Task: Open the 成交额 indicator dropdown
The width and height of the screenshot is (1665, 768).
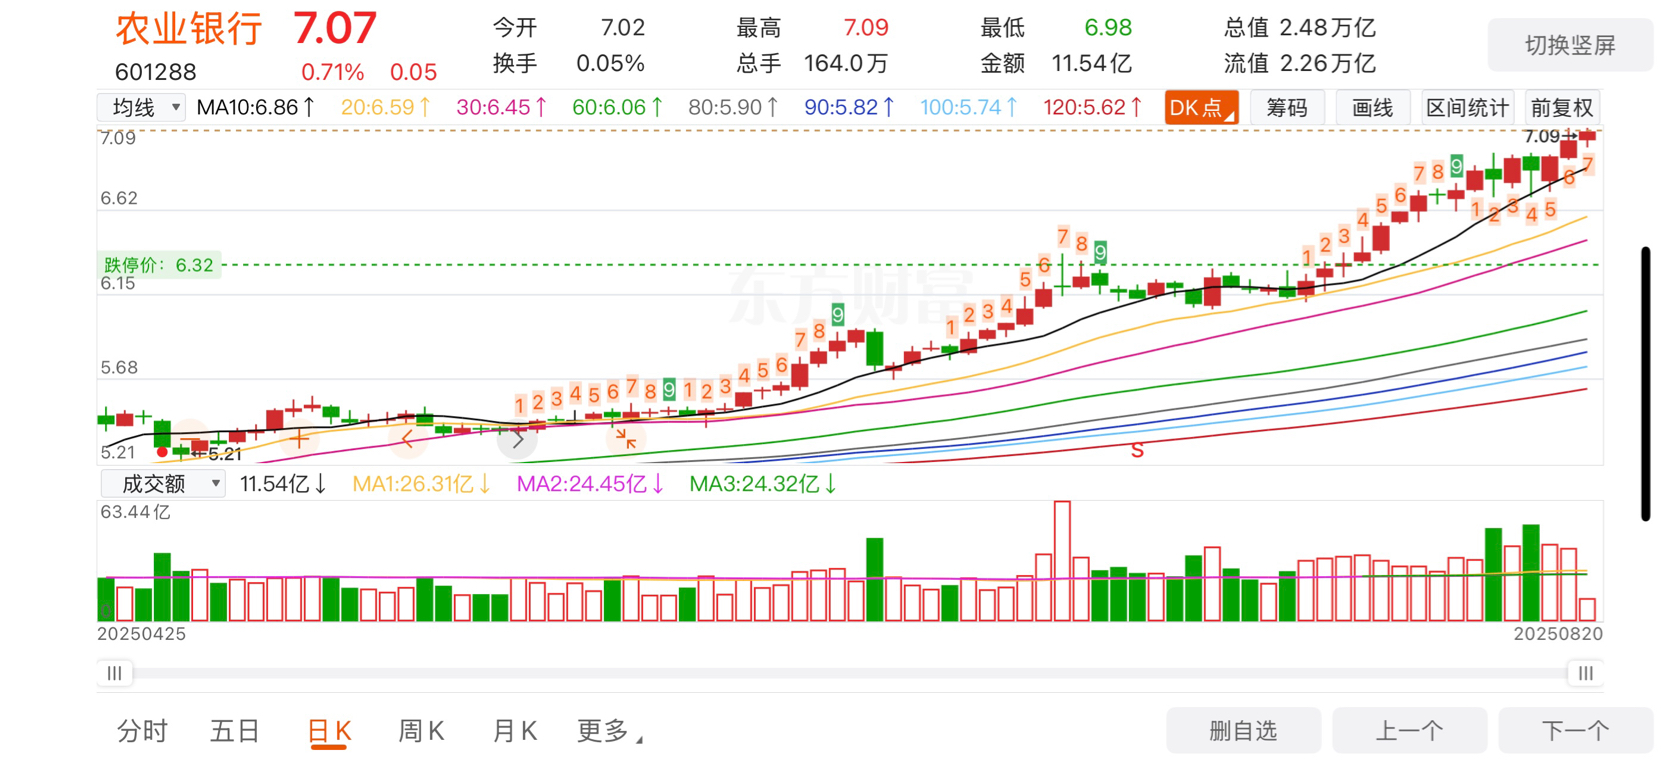Action: (163, 484)
